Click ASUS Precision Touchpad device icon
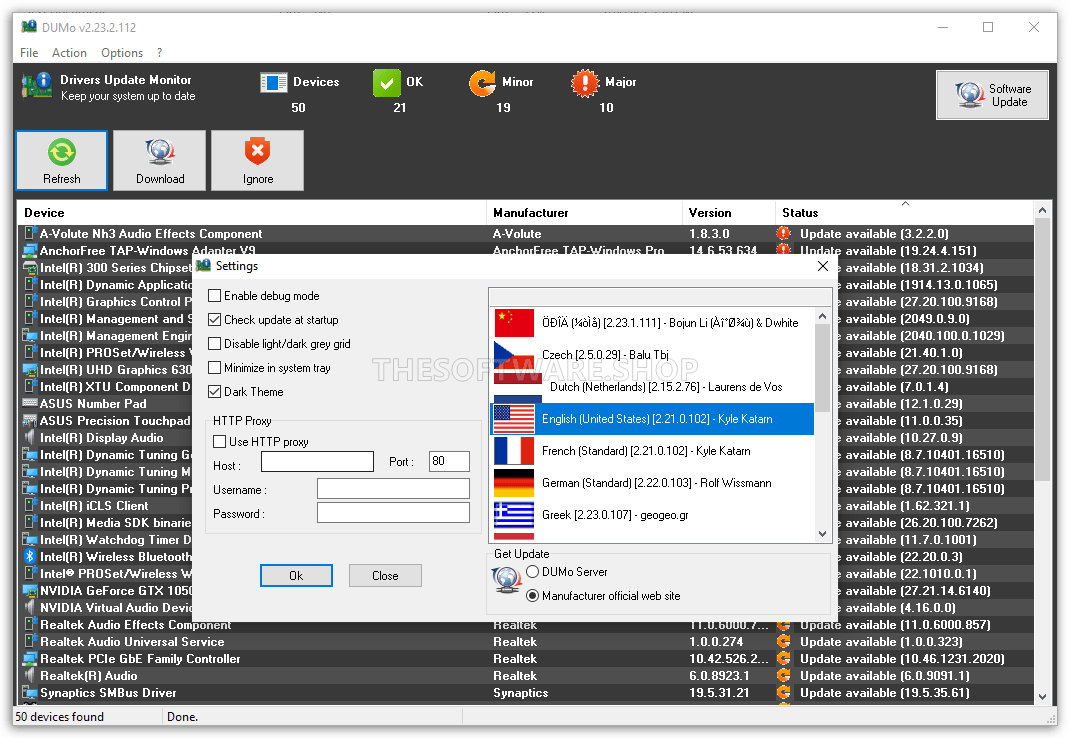1070x738 pixels. coord(30,420)
